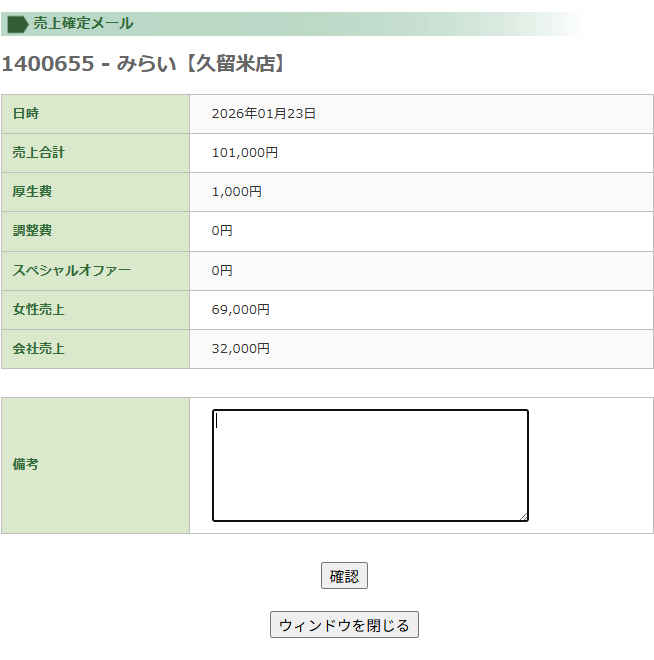The width and height of the screenshot is (654, 660).
Task: Click the 確認 button
Action: [344, 576]
